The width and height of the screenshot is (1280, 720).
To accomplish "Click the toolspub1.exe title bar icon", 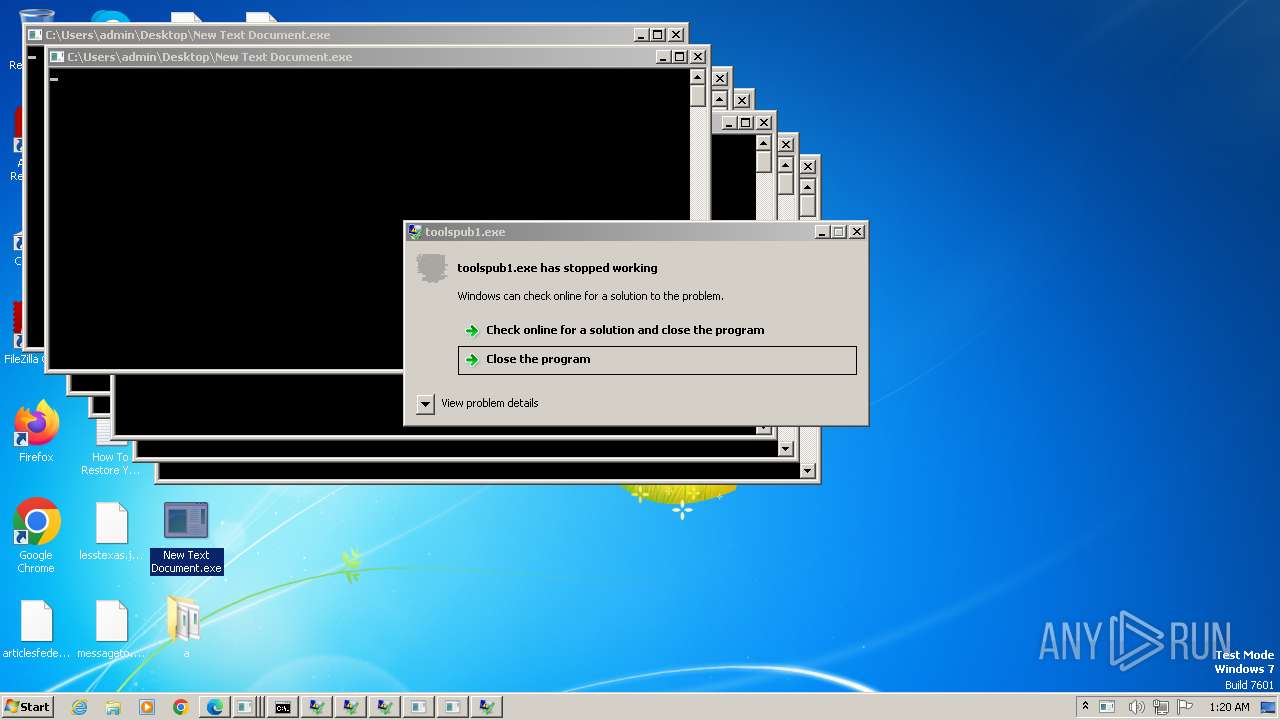I will tap(415, 232).
